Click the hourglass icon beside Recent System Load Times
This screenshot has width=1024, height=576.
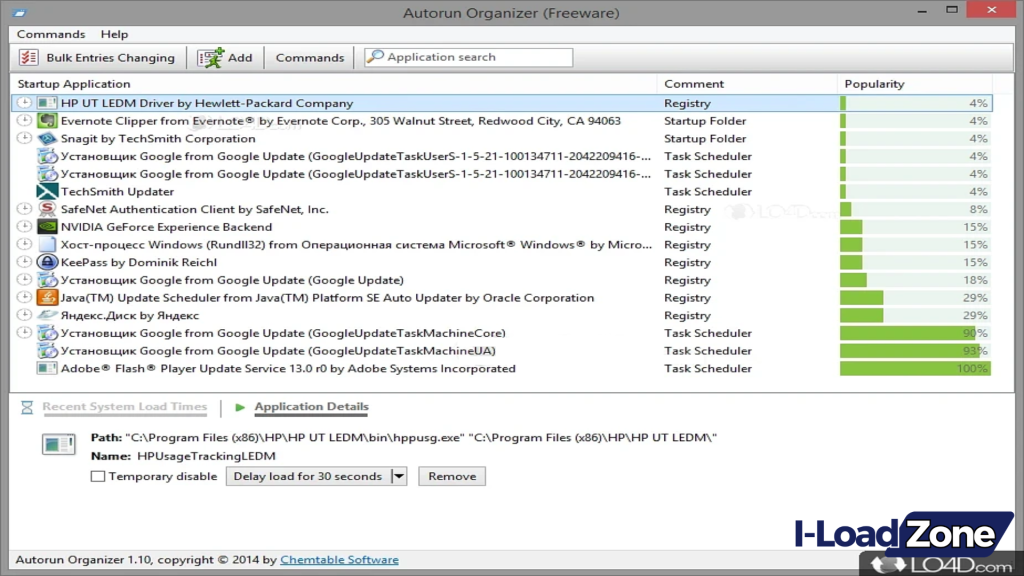pos(27,407)
